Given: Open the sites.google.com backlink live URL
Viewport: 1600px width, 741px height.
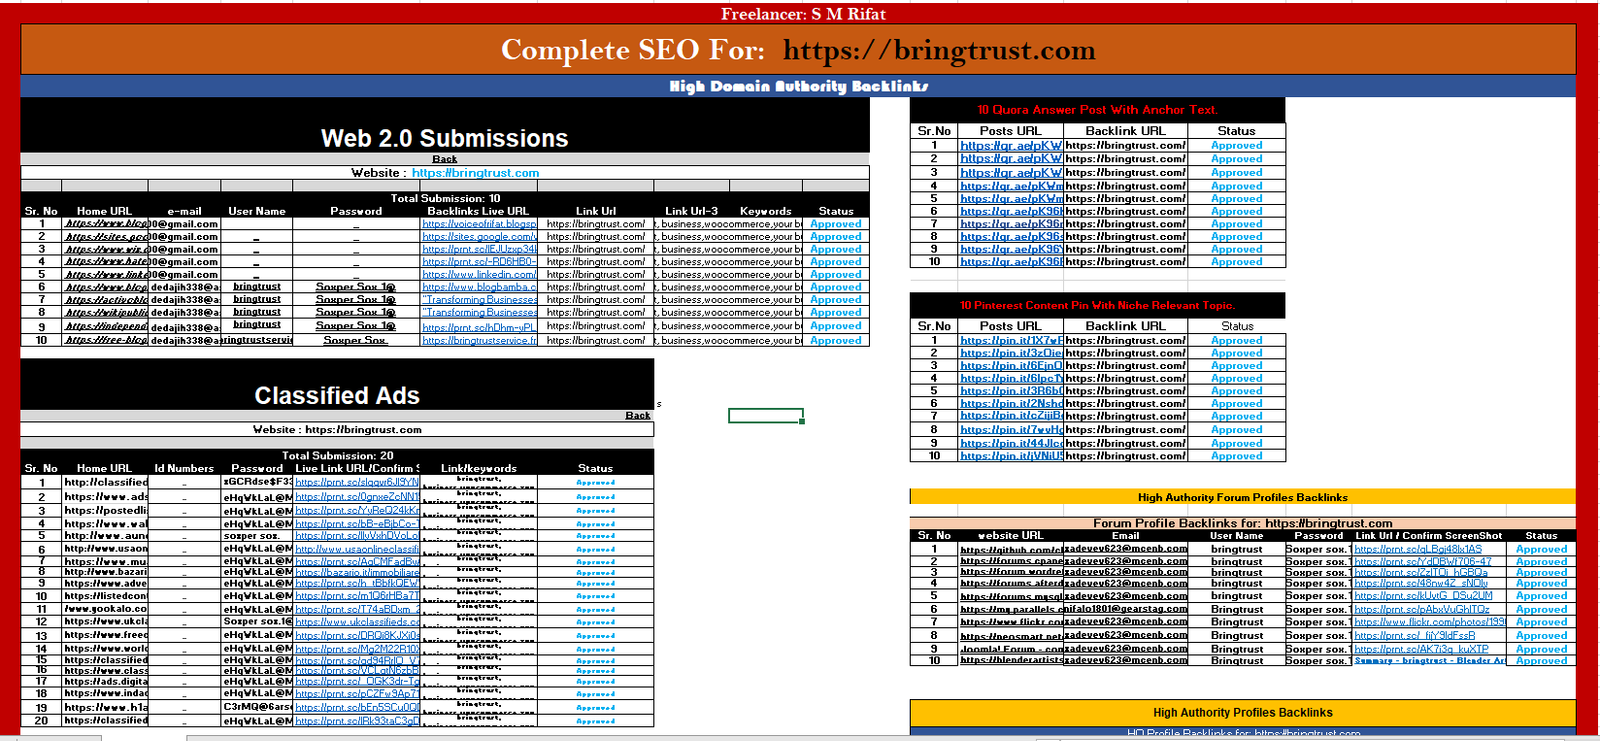Looking at the screenshot, I should point(479,237).
